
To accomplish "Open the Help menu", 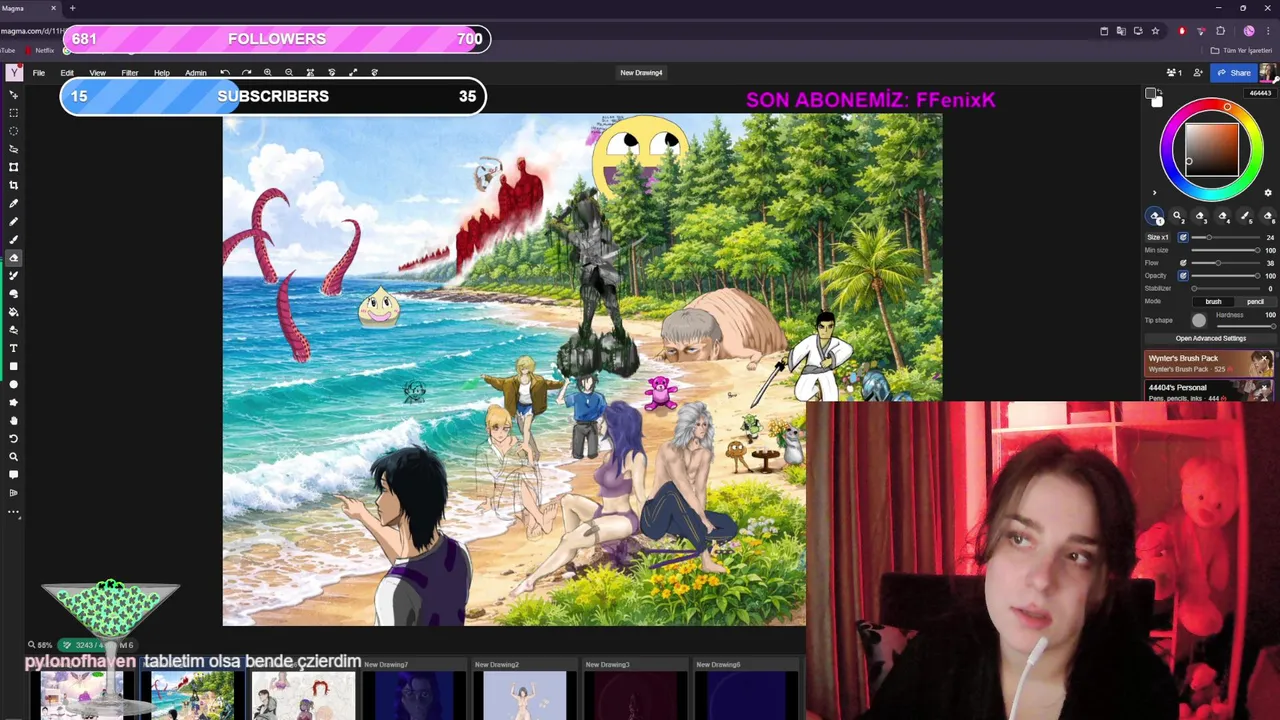I will 161,73.
